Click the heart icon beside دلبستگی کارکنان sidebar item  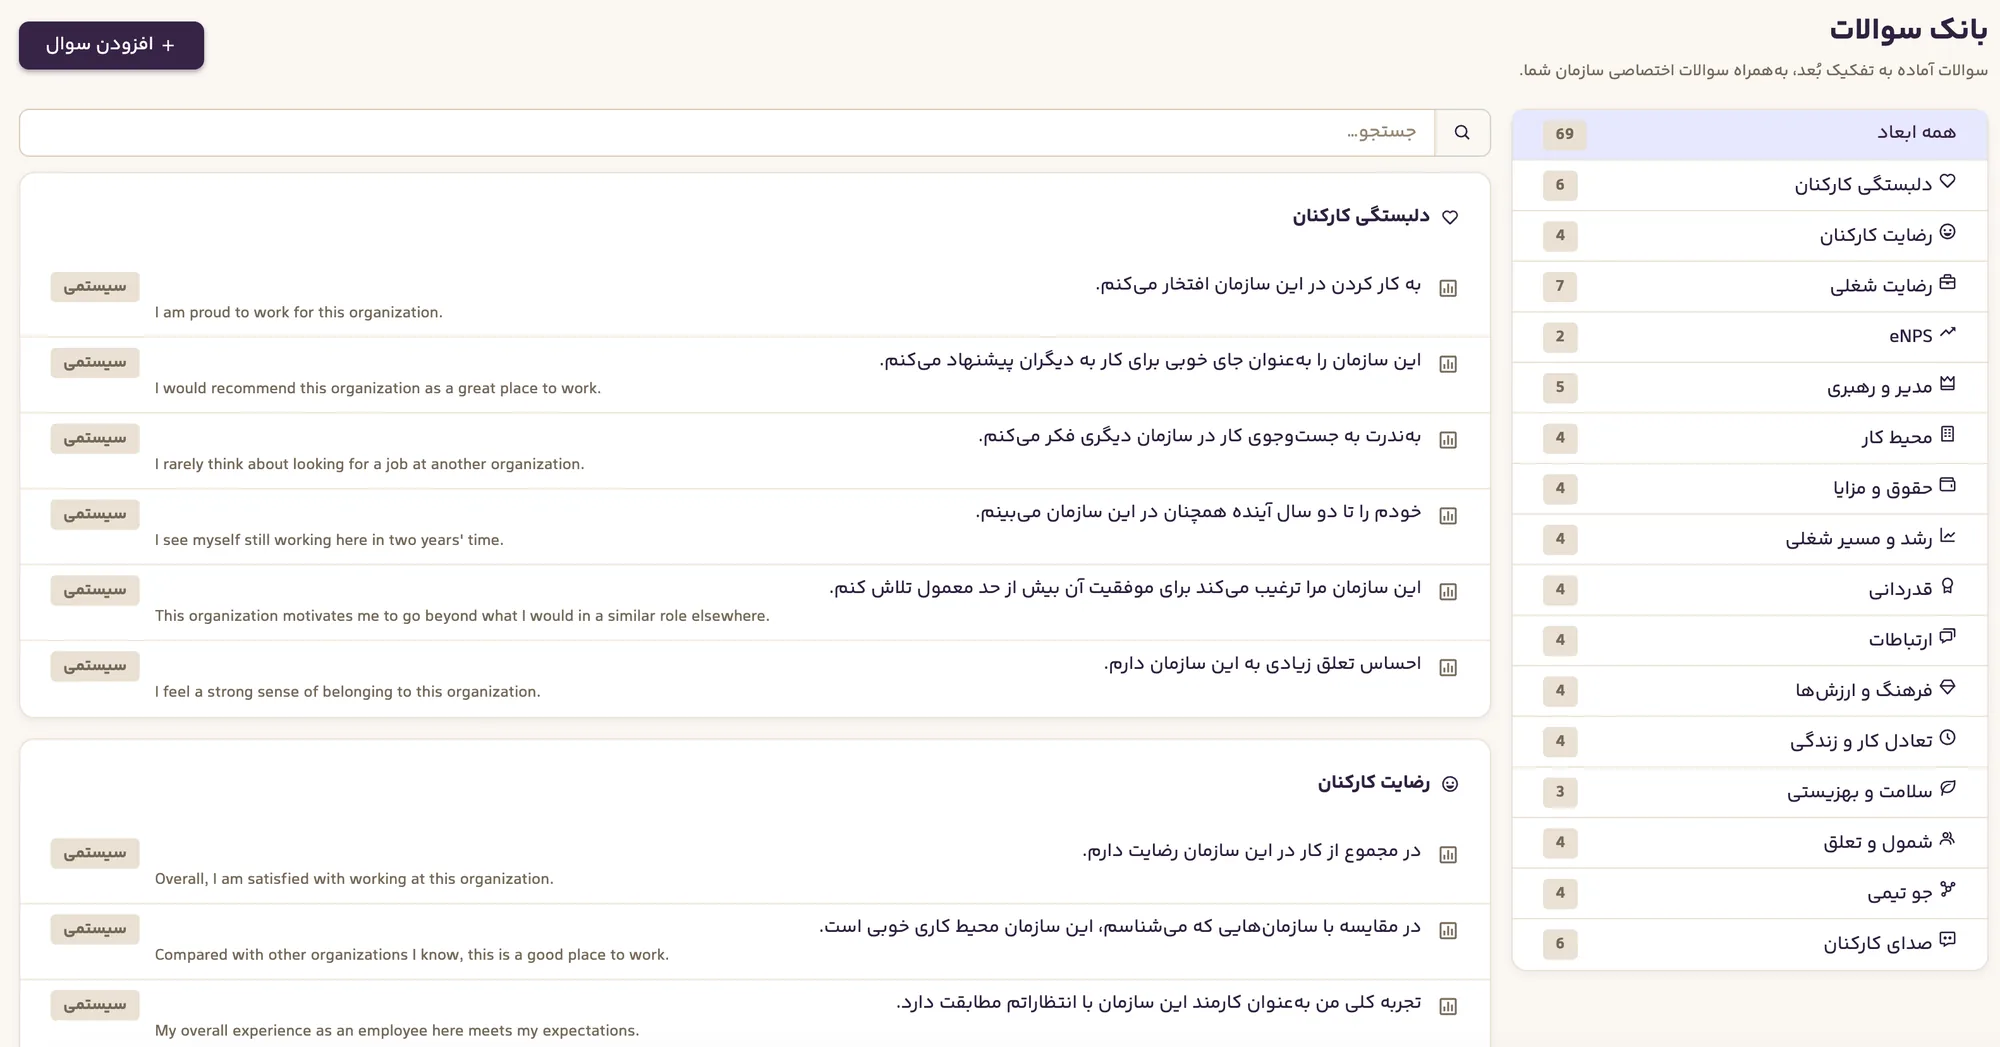point(1947,182)
